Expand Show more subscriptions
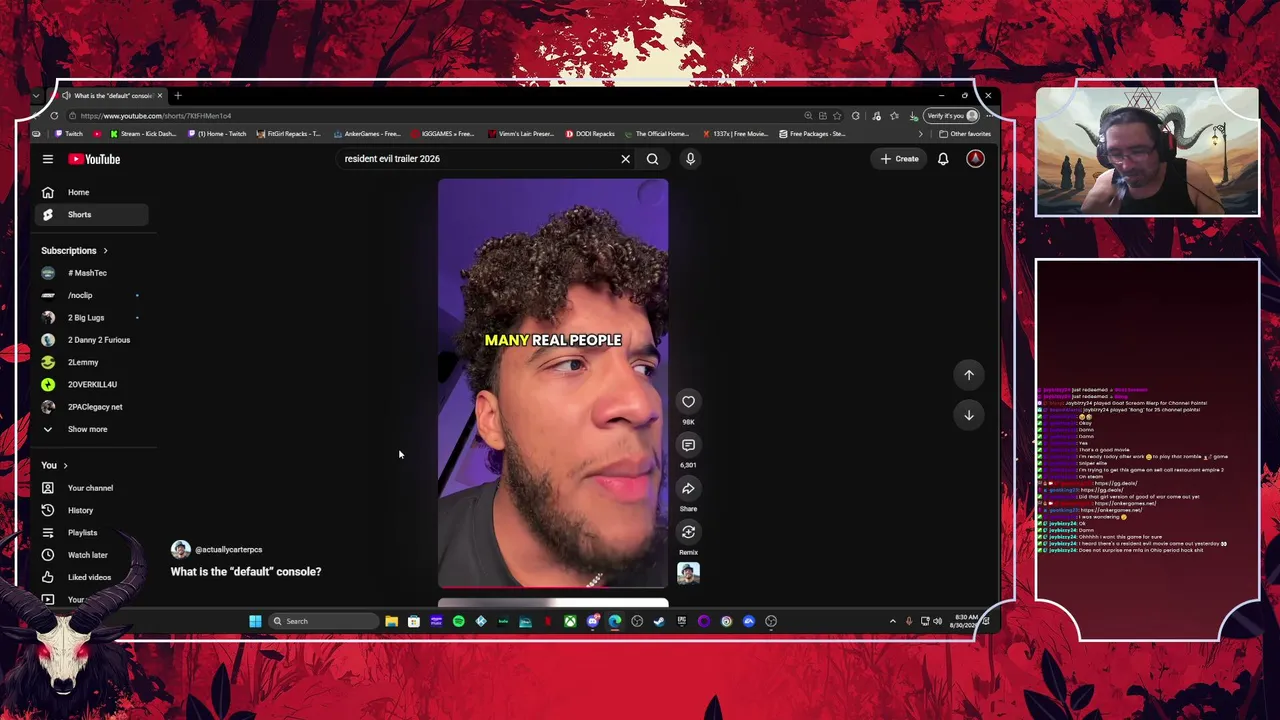1280x720 pixels. point(93,429)
